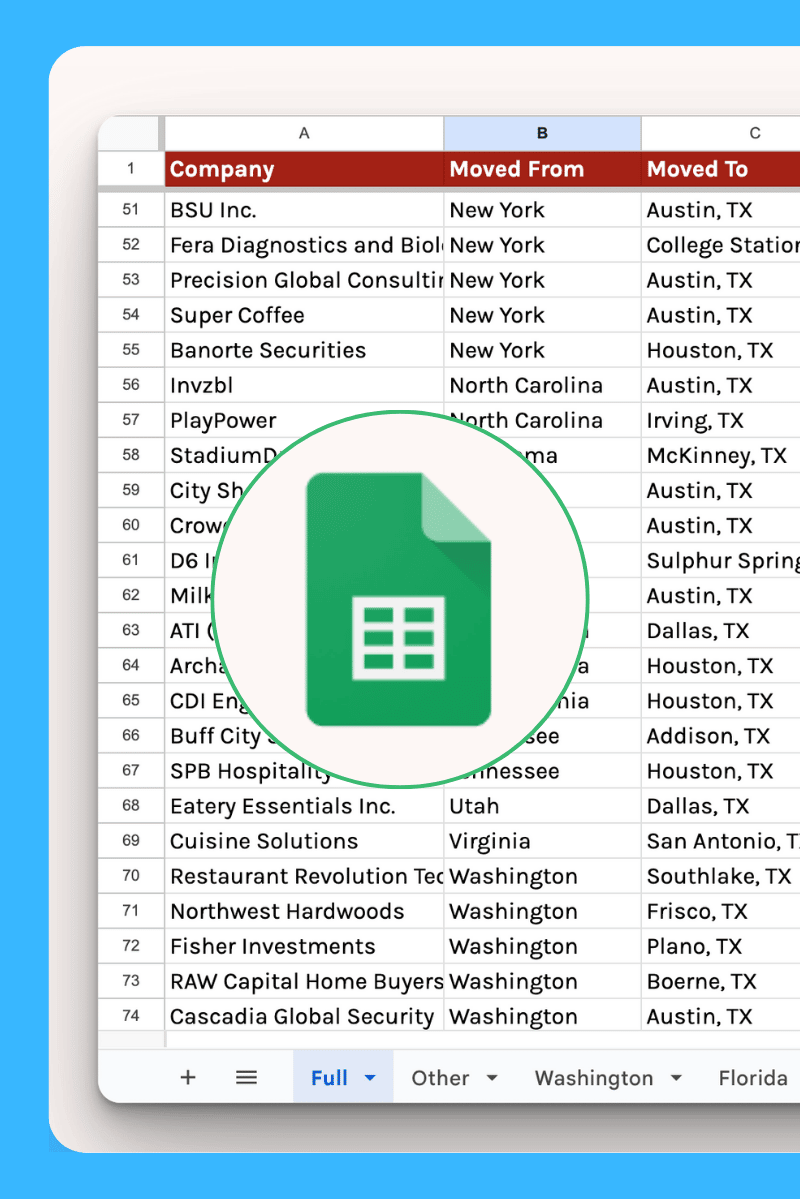Click the Cascadia Global Security cell
This screenshot has width=800, height=1199.
coord(304,1015)
